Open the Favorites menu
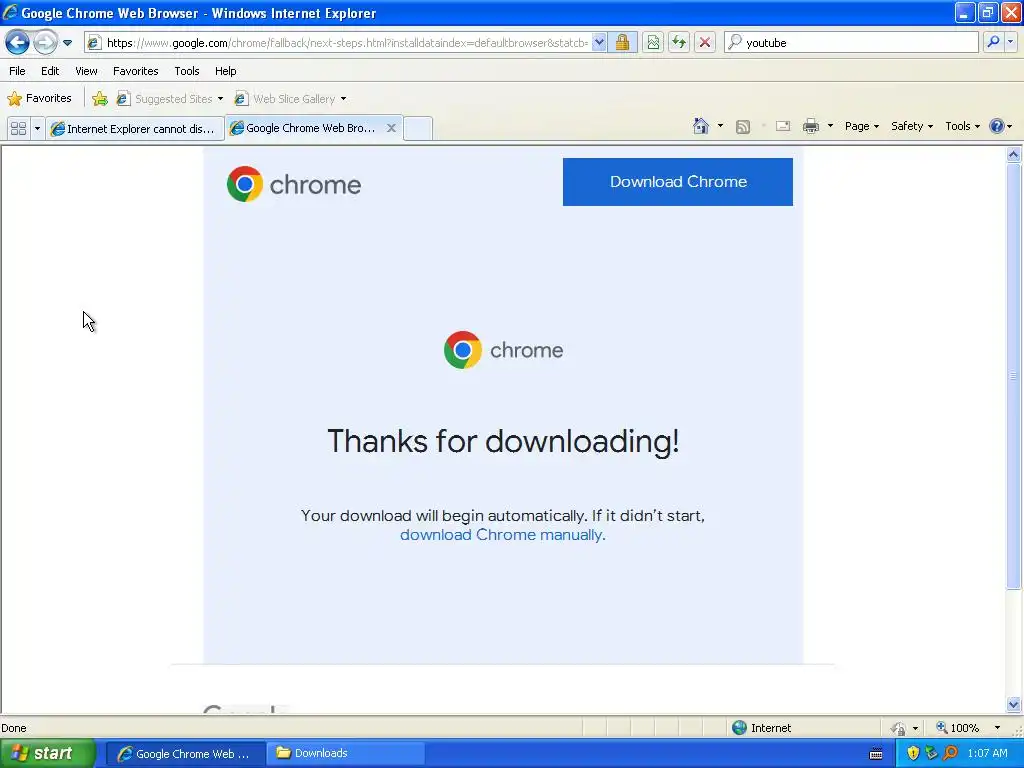The height and width of the screenshot is (768, 1024). 135,71
